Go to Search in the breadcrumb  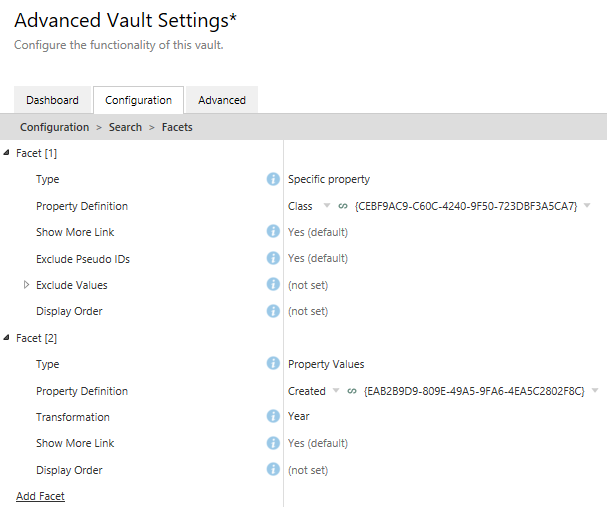coord(125,127)
